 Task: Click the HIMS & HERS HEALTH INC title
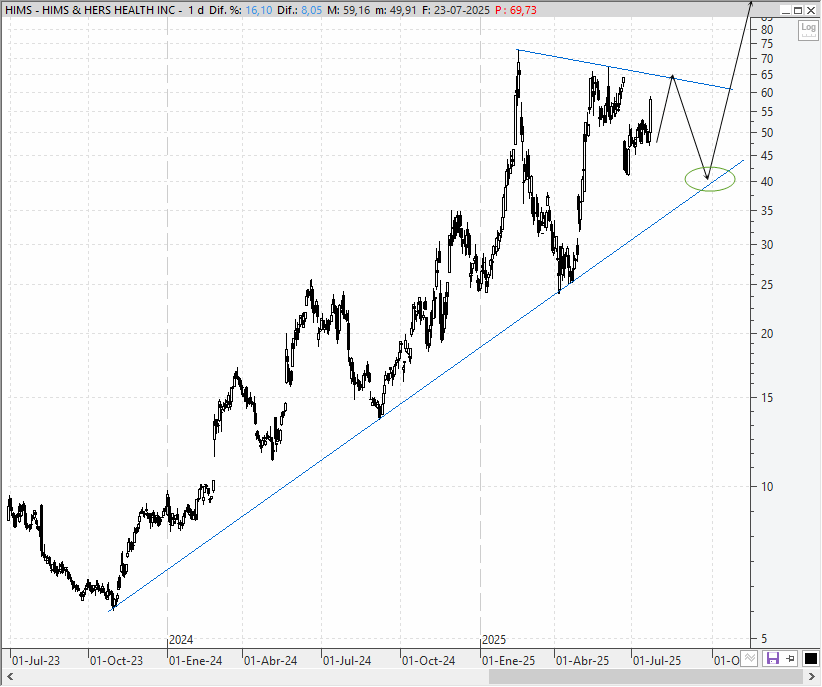click(x=109, y=10)
